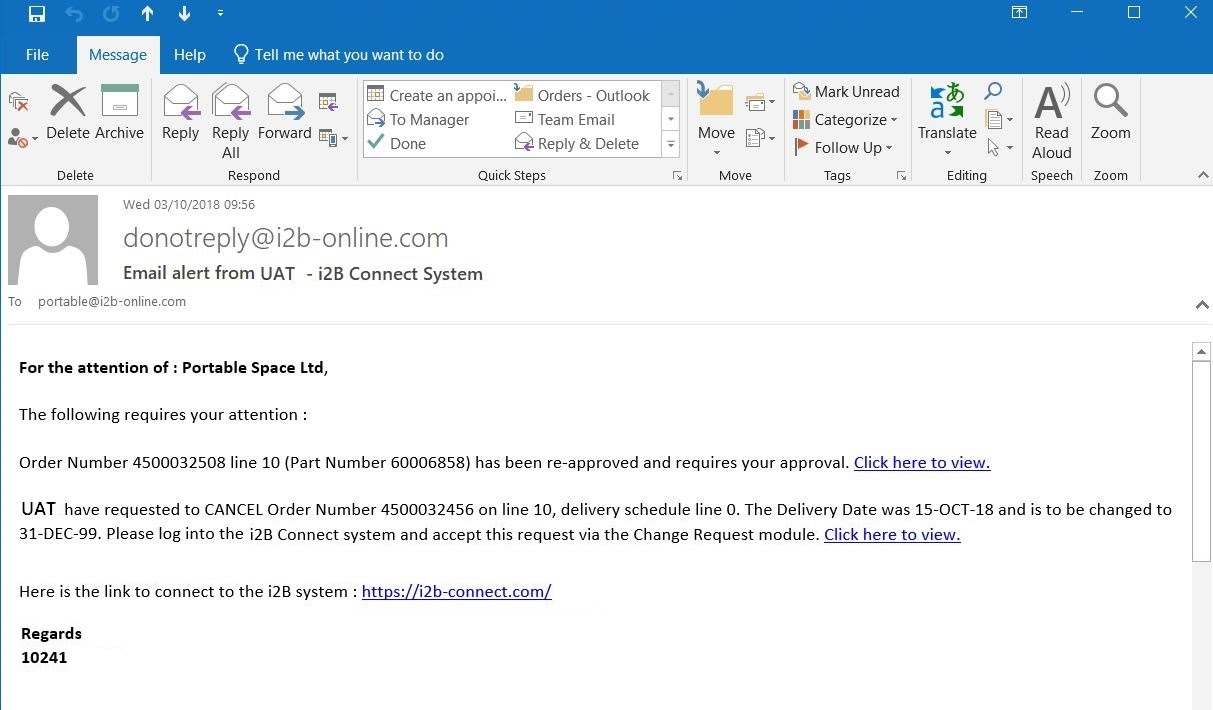Click the Find magnifier icon in Editing

coord(993,92)
